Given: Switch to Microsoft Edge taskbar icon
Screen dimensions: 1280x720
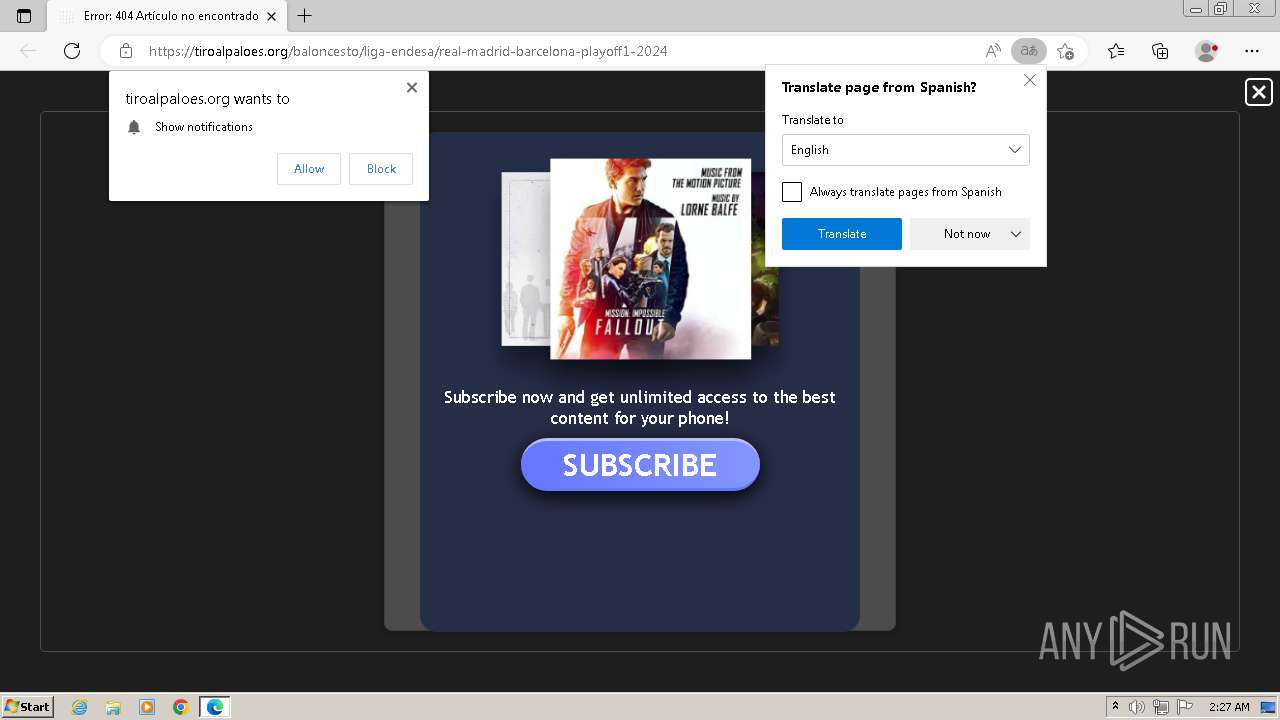Looking at the screenshot, I should (215, 707).
